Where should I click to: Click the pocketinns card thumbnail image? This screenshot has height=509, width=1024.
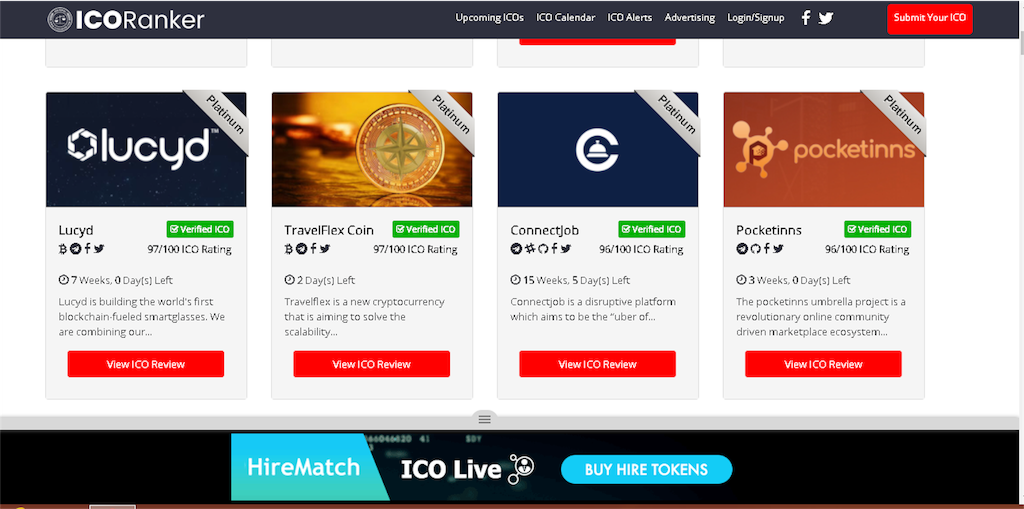(824, 150)
